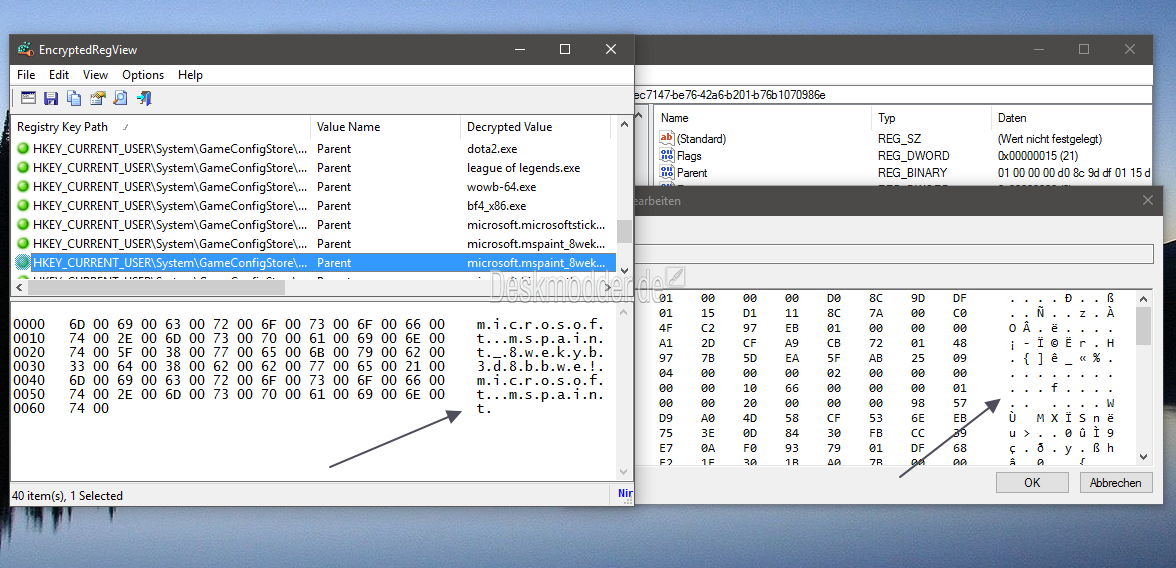Screen dimensions: 1176x568
Task: Click the '40 item(s), 1 Selected' status text
Action: coord(67,495)
